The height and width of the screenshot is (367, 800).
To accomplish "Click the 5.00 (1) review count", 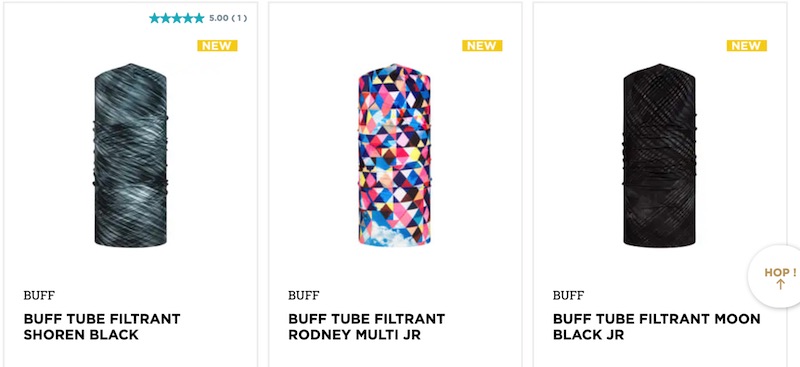I will [x=228, y=18].
